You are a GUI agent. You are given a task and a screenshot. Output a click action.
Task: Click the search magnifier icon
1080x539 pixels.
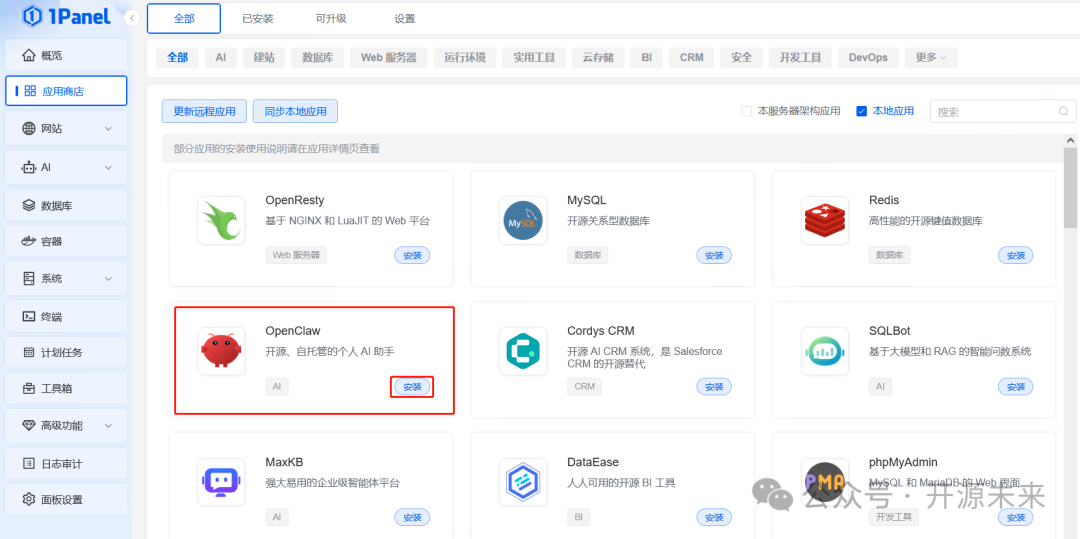point(1063,112)
